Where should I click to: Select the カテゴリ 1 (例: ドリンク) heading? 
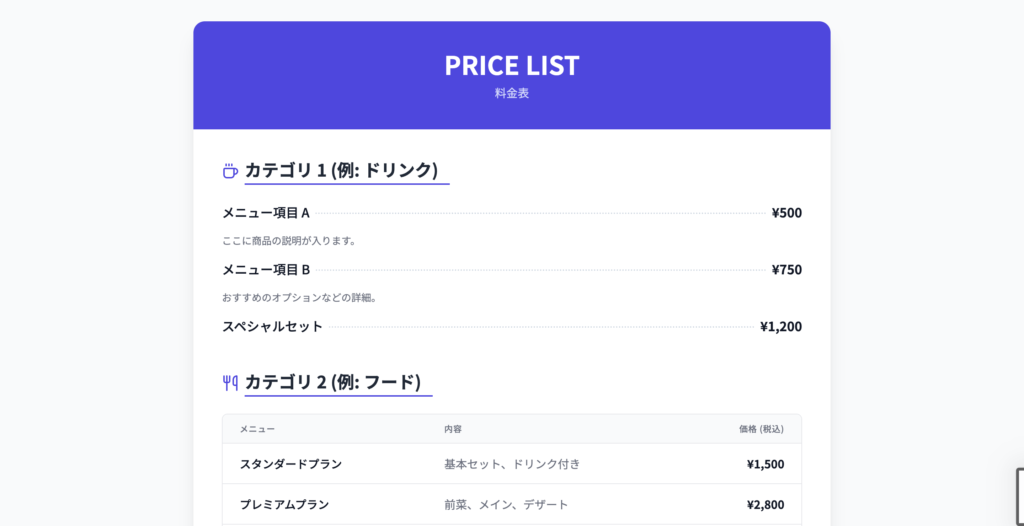click(341, 170)
